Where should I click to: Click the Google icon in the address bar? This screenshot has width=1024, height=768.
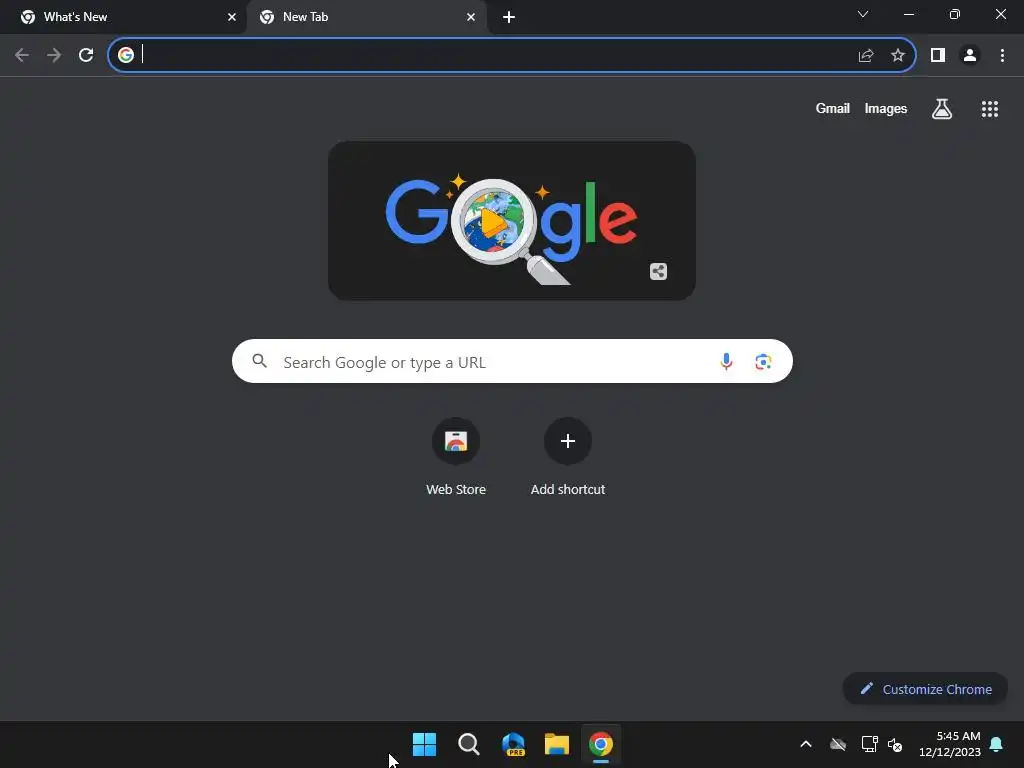coord(126,55)
